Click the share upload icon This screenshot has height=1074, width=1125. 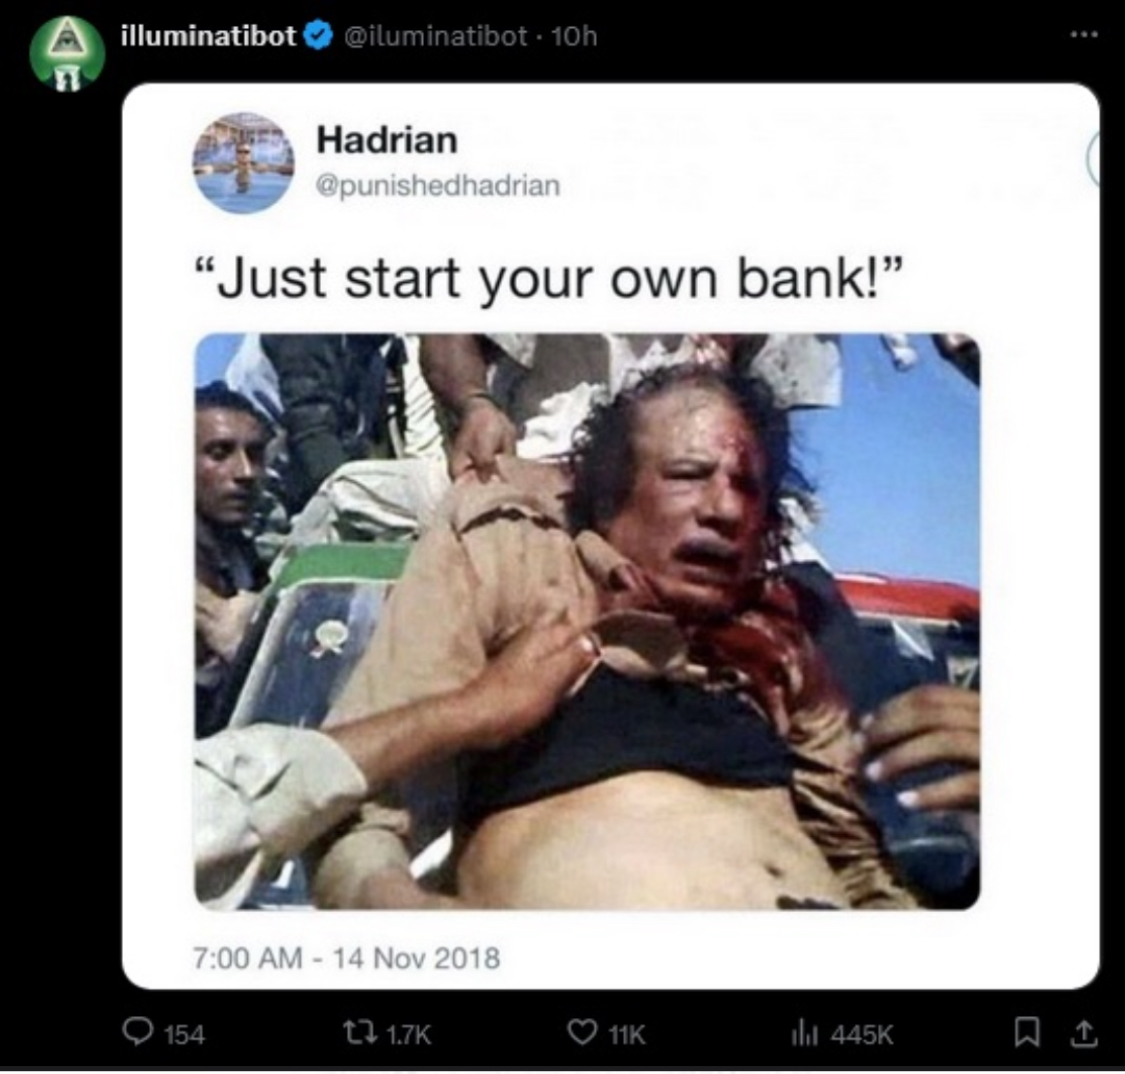(x=1084, y=1033)
